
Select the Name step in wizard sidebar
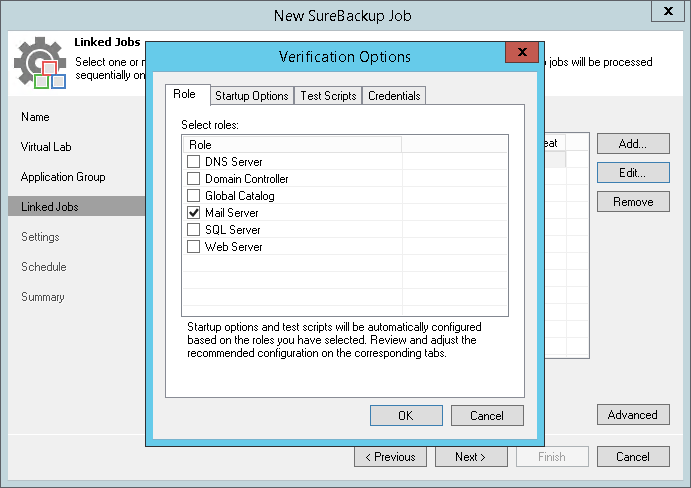coord(35,117)
